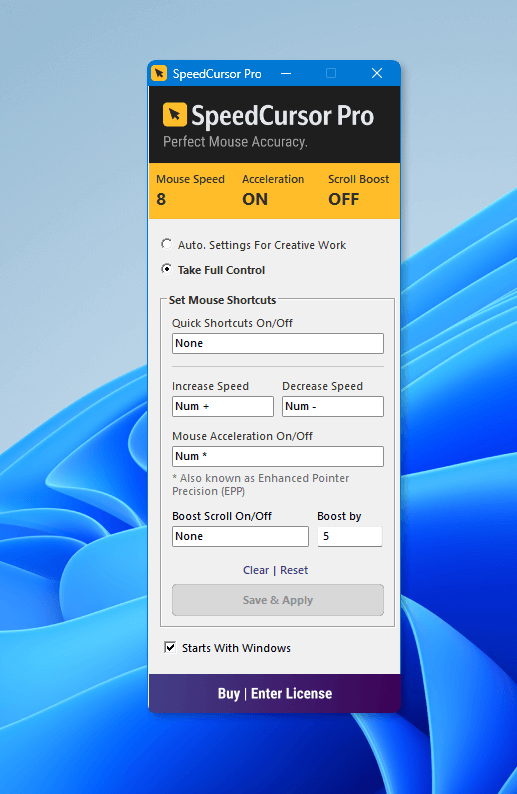Click the Reset link
Screen dimensions: 517x794
click(294, 570)
